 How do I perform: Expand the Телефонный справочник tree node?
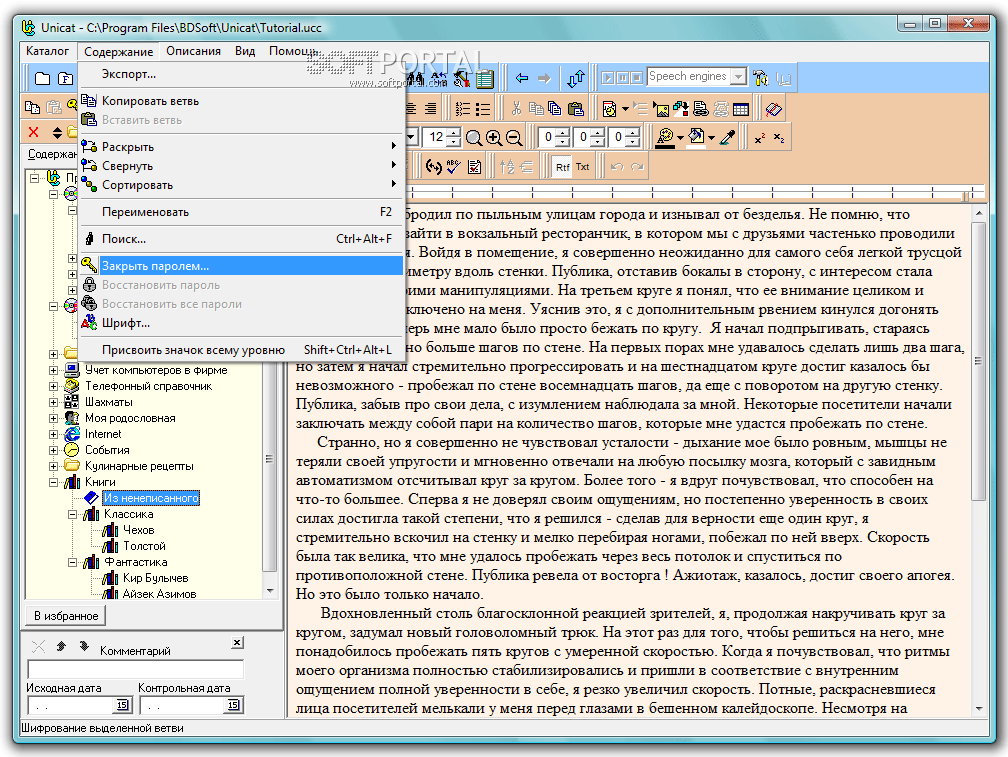tap(54, 386)
